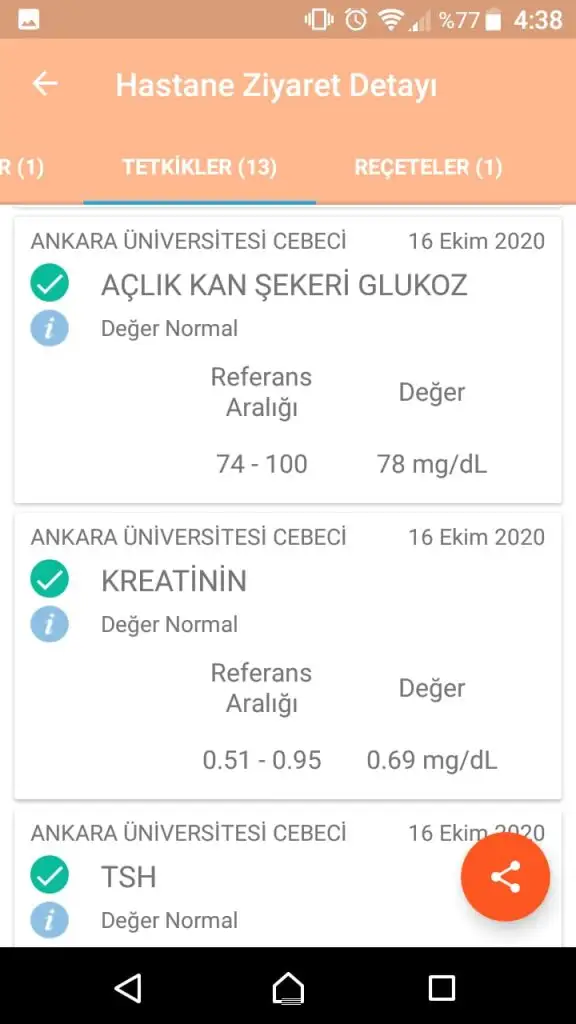Tap the glucose value 78 mg/dL
This screenshot has height=1024, width=576.
point(432,464)
